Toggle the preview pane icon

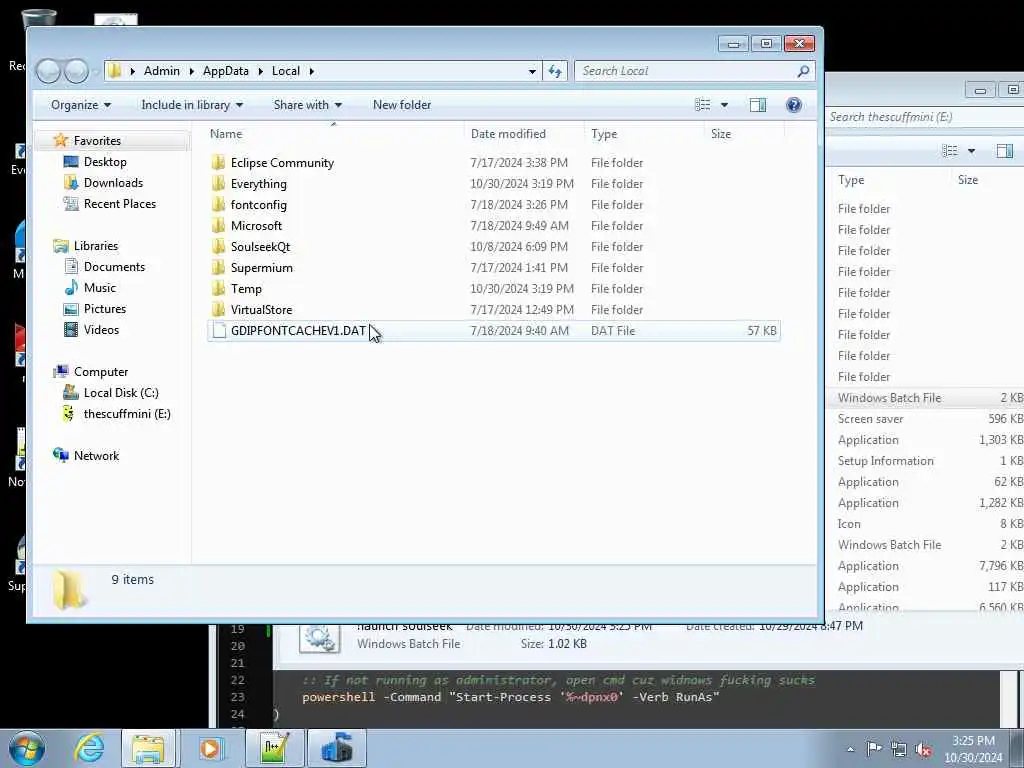[x=758, y=105]
